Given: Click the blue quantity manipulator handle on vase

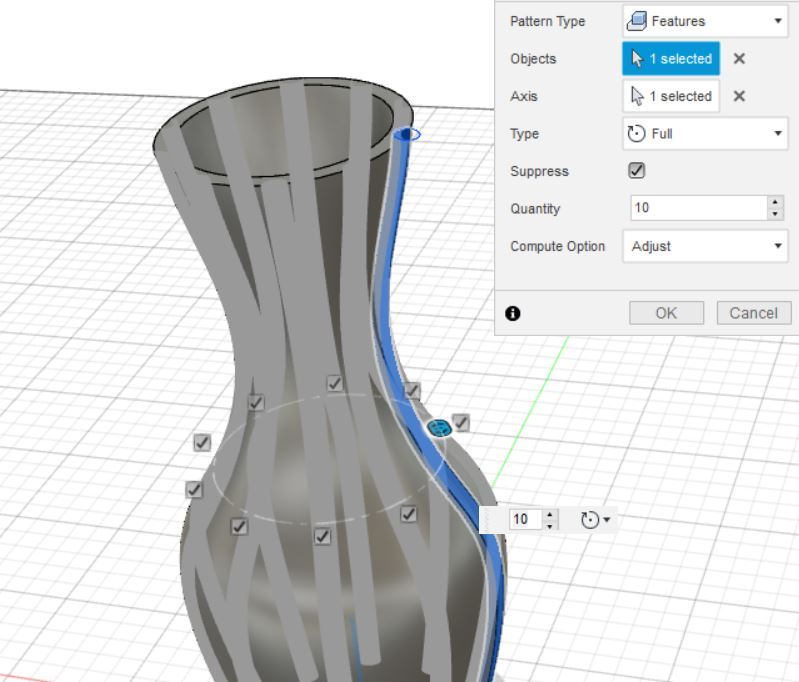Looking at the screenshot, I should 439,428.
